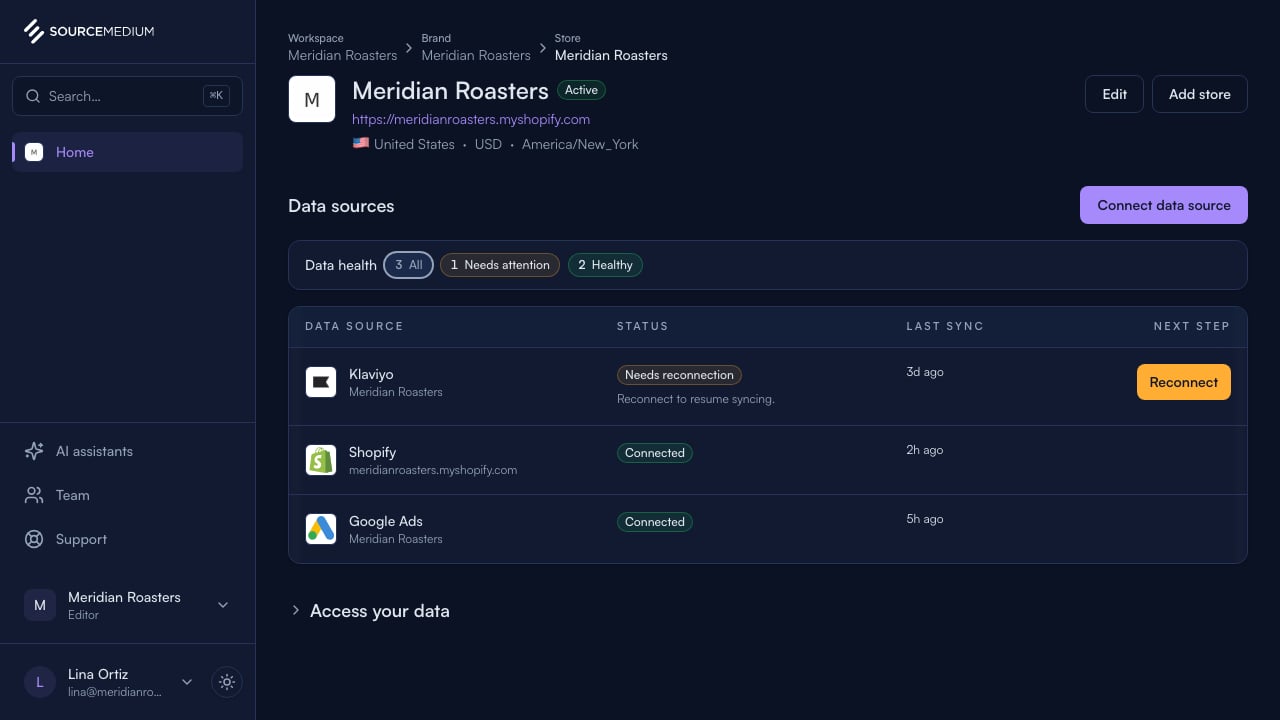
Task: Click the Google Ads data source name
Action: tap(386, 521)
